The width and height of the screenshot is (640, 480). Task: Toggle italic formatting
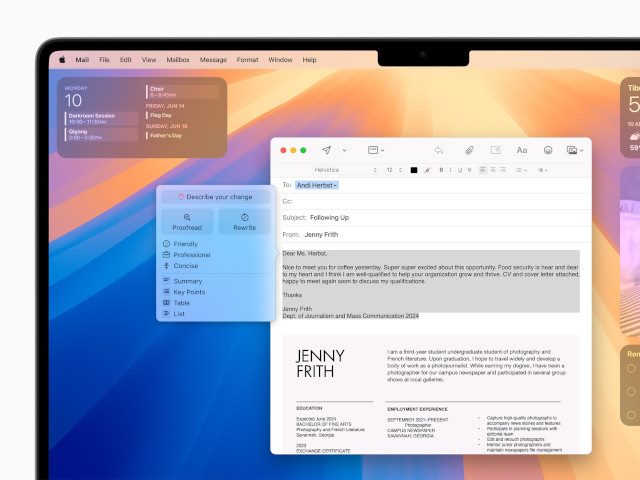point(451,170)
